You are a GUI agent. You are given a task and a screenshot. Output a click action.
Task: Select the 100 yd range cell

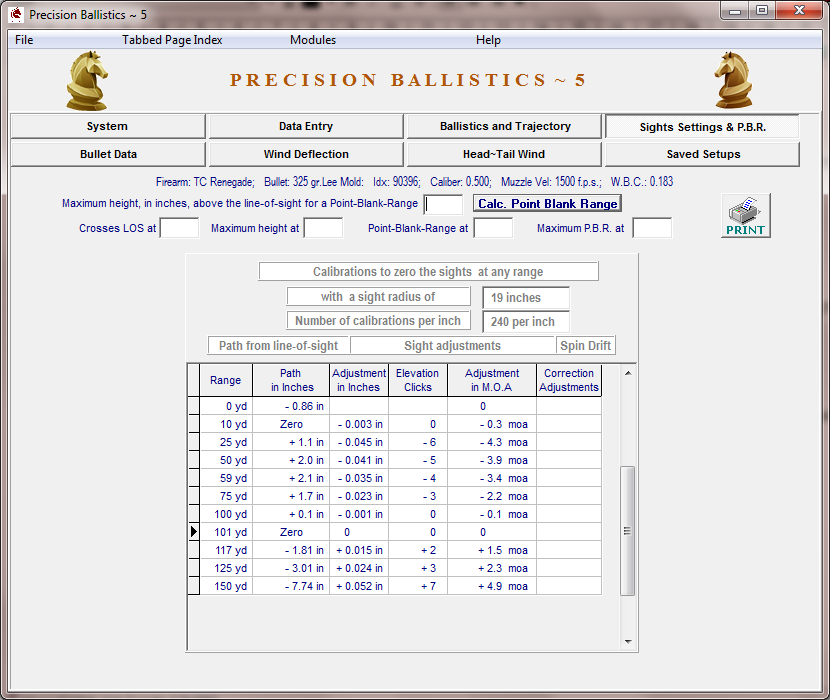click(226, 514)
